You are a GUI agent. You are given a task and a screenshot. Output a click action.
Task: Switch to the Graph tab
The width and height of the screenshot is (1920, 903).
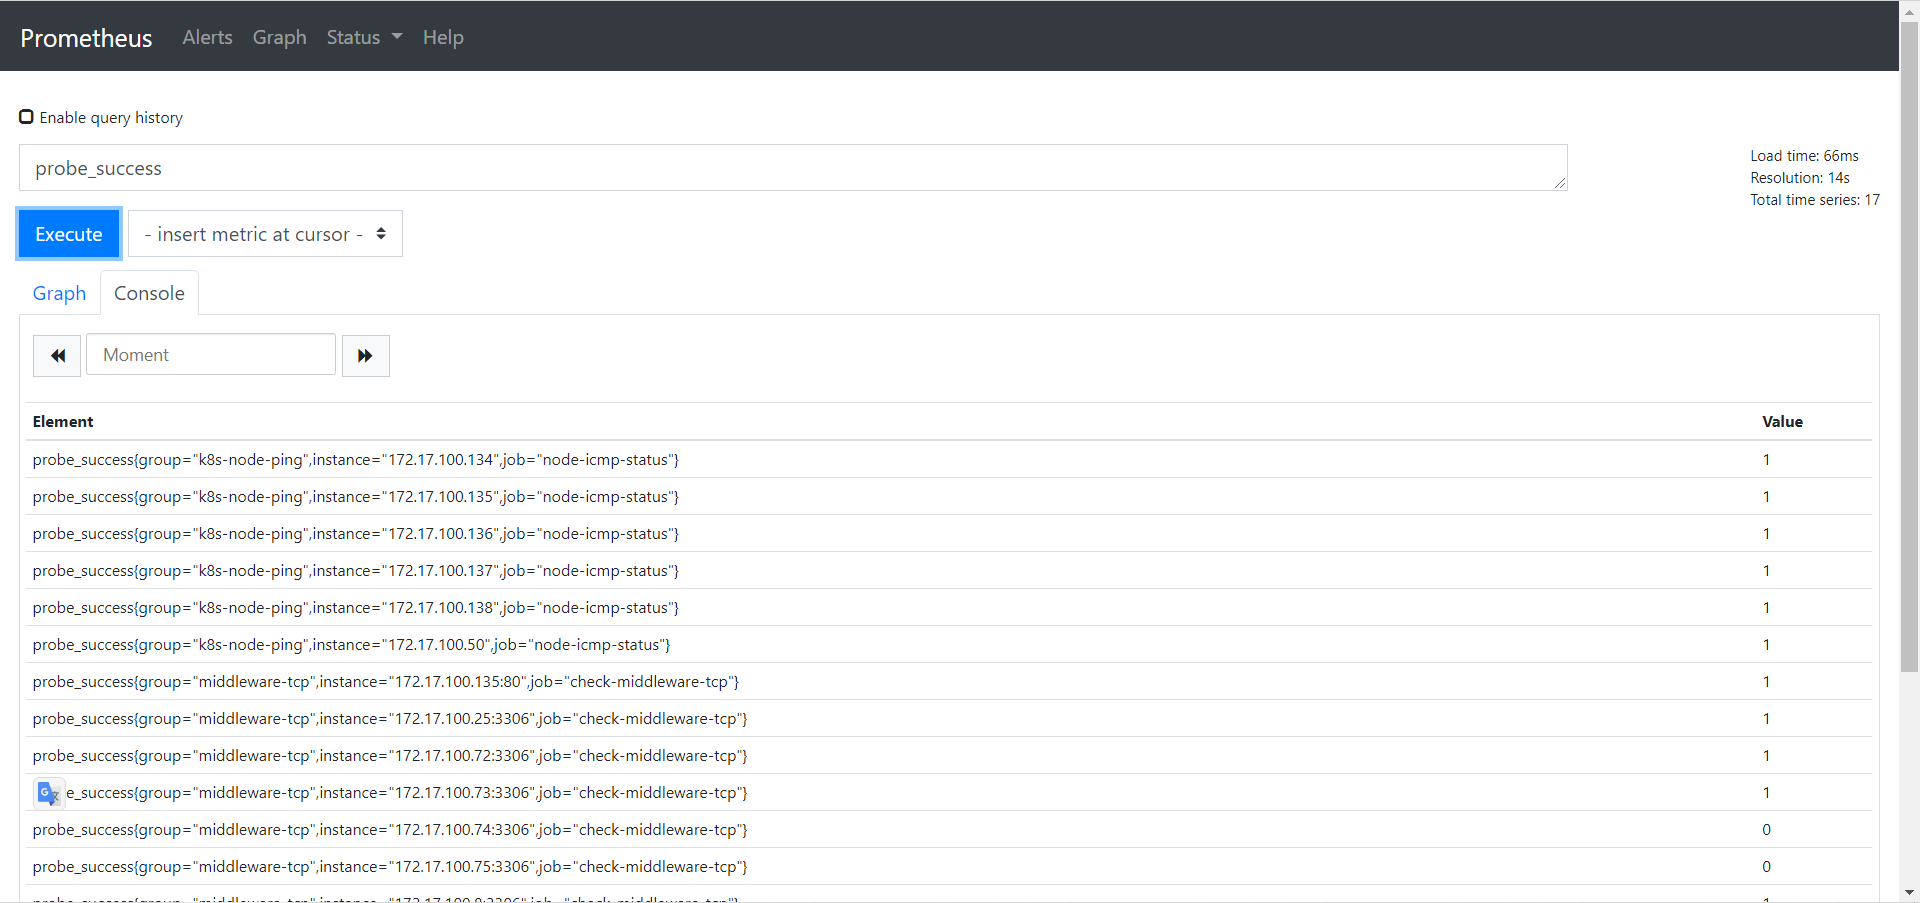point(59,293)
